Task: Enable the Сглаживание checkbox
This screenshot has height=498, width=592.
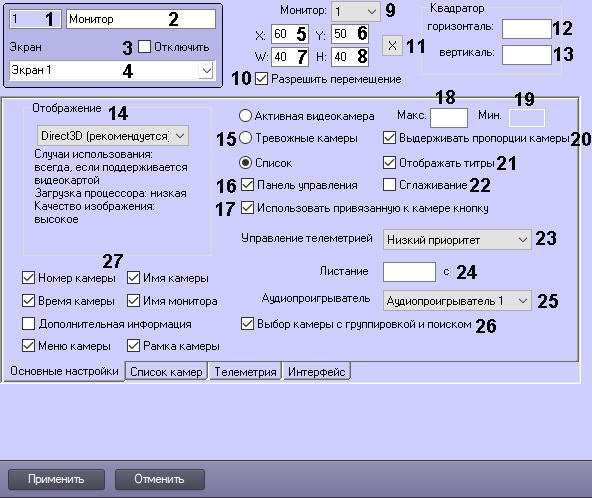Action: (x=389, y=185)
